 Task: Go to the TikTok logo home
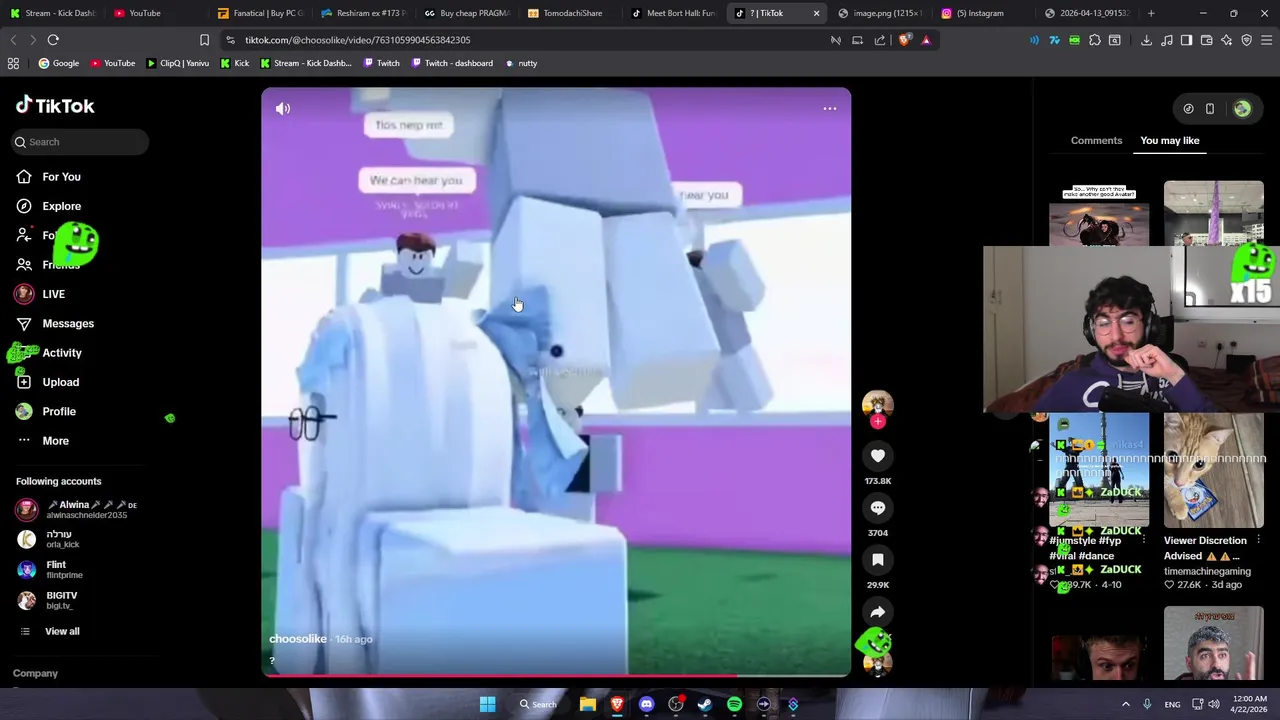pos(55,105)
